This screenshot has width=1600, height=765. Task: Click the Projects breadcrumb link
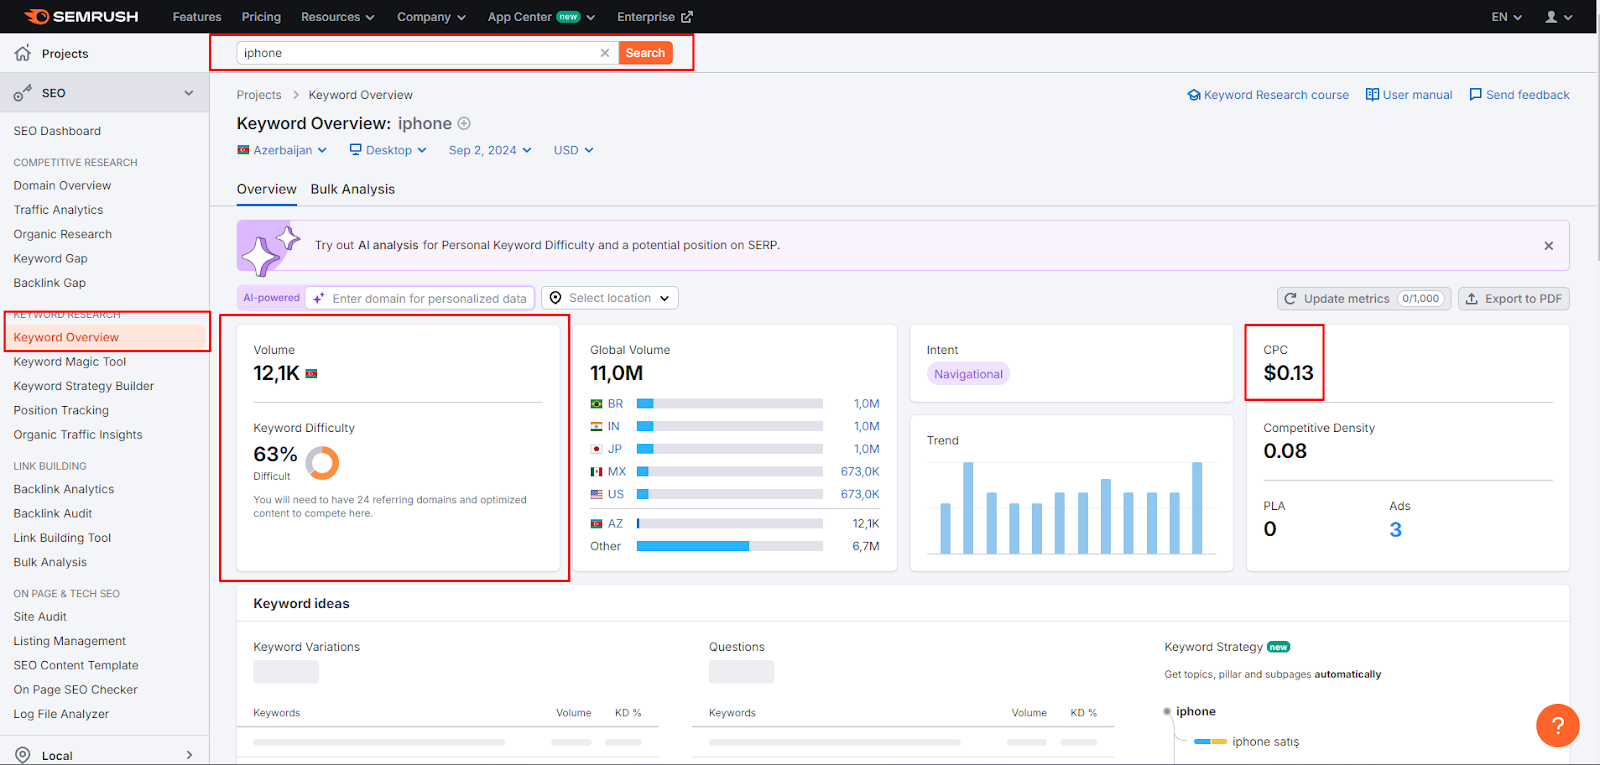(259, 95)
